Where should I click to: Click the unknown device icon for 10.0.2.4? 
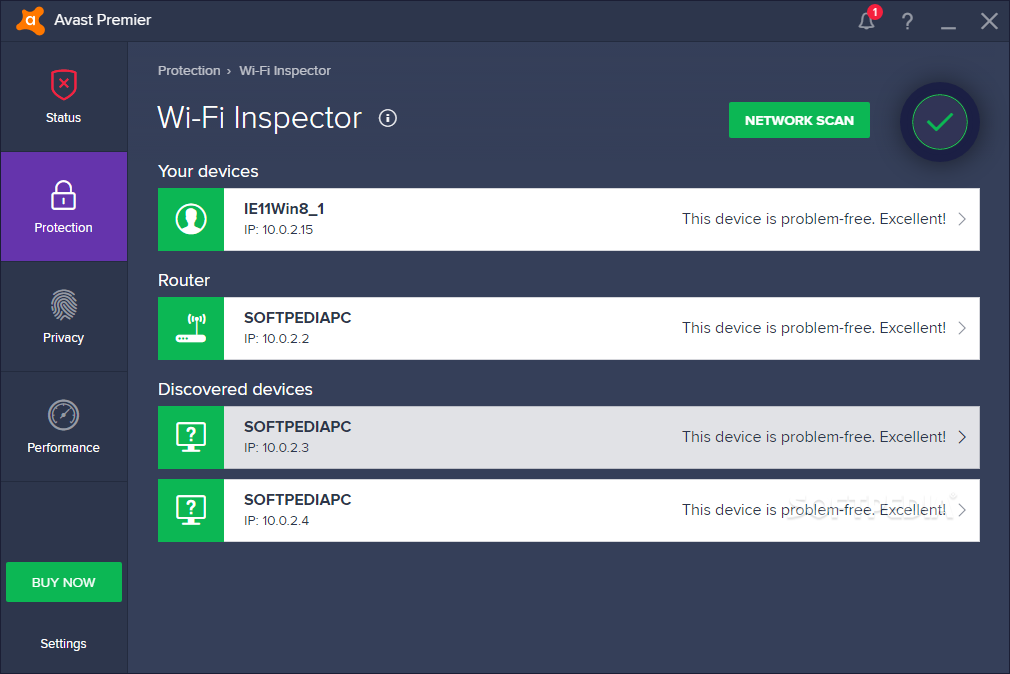pos(191,510)
